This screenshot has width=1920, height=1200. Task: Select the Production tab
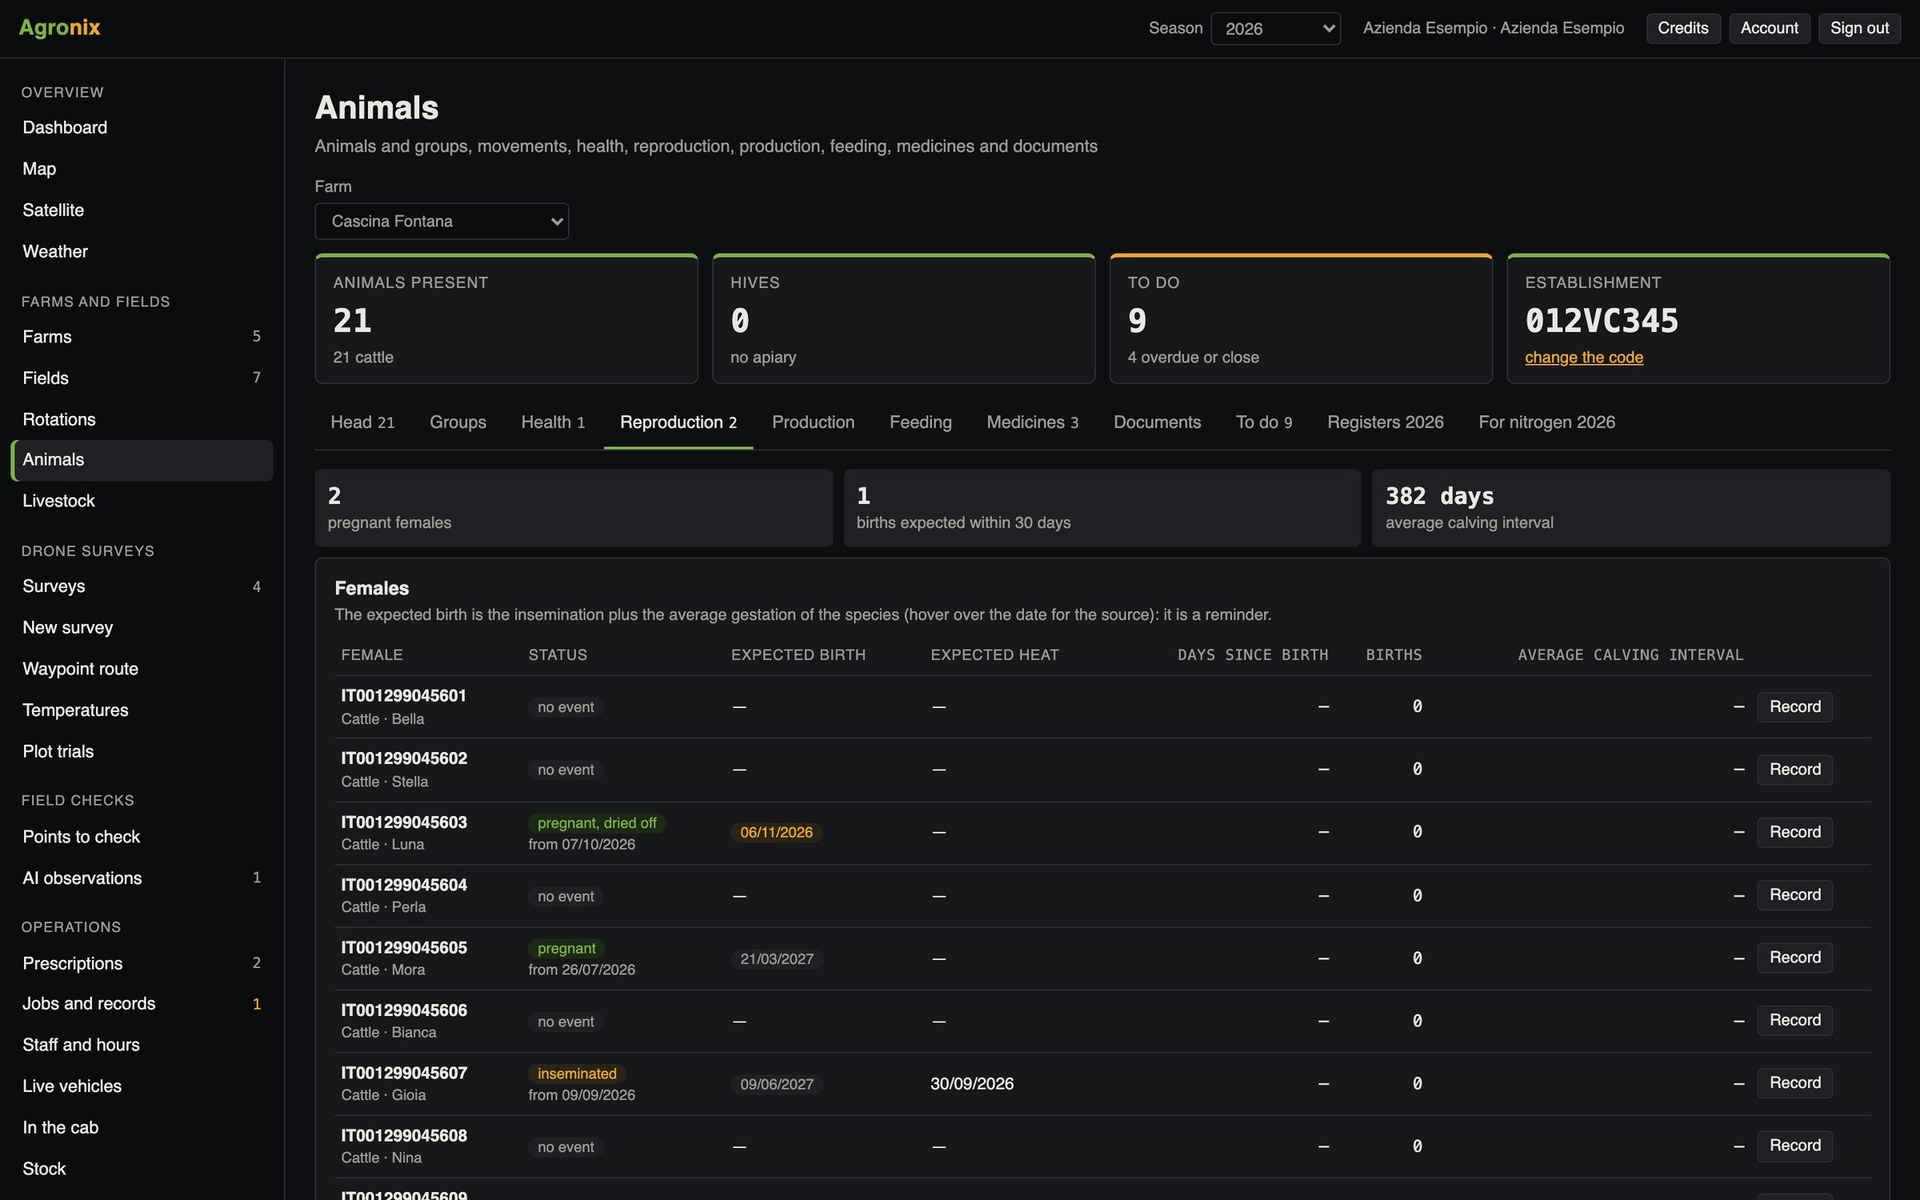point(813,422)
